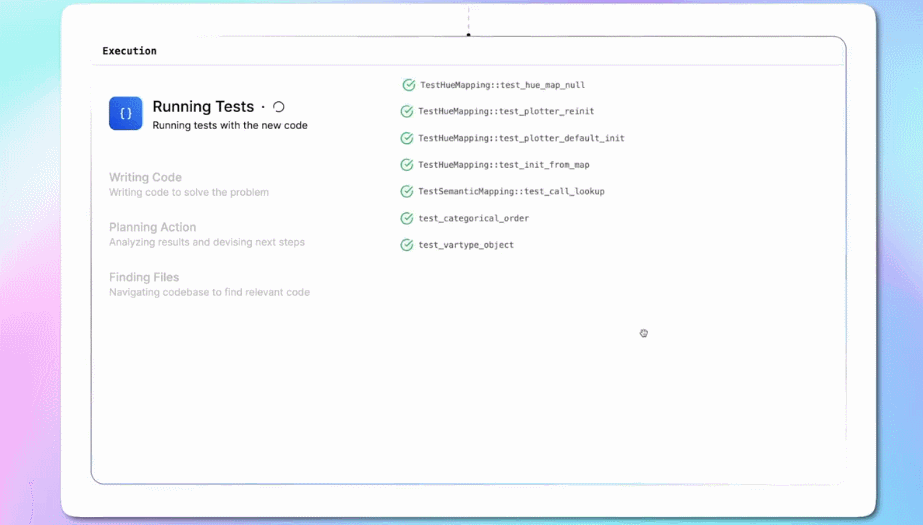Open the TestSemanticMapping::test_call_lookup result text
Screen dimensions: 923x525
[511, 191]
